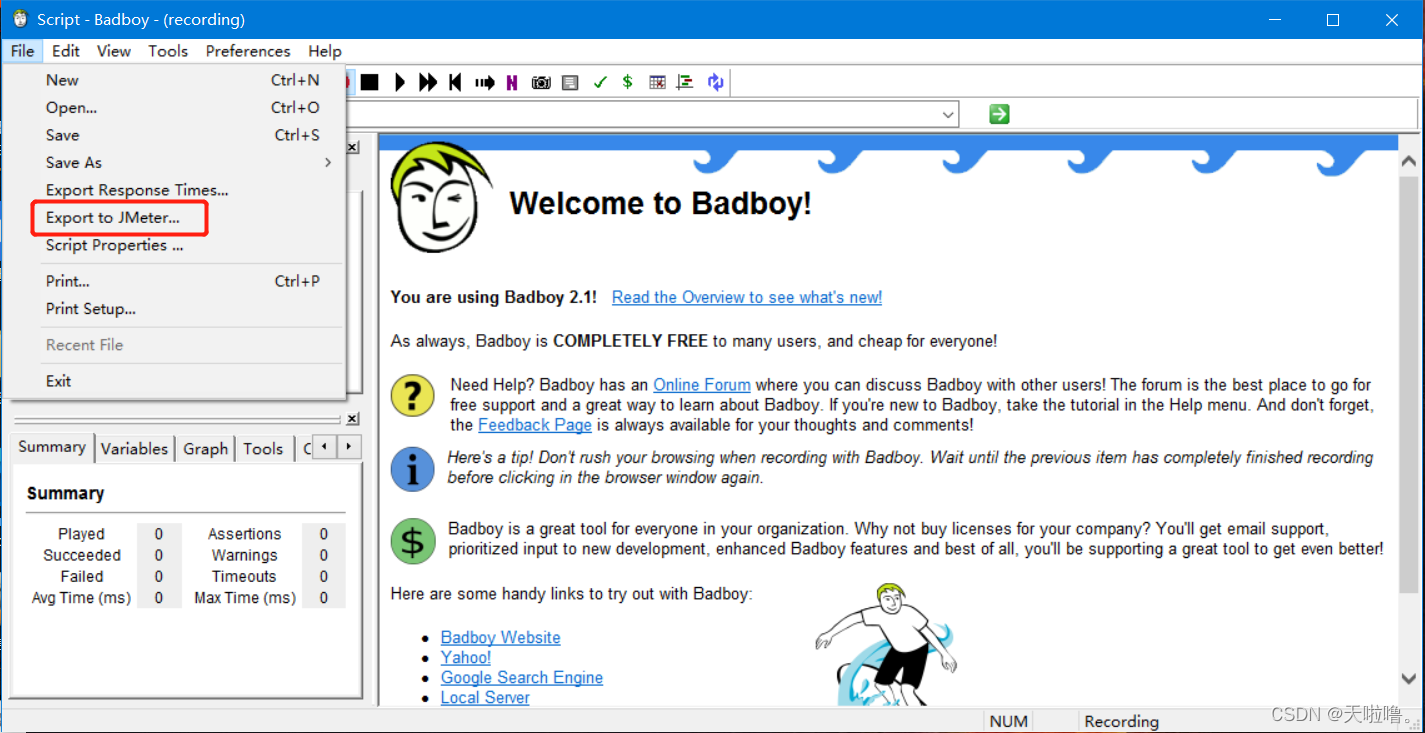The width and height of the screenshot is (1425, 733).
Task: Click the Played count value
Action: (159, 534)
